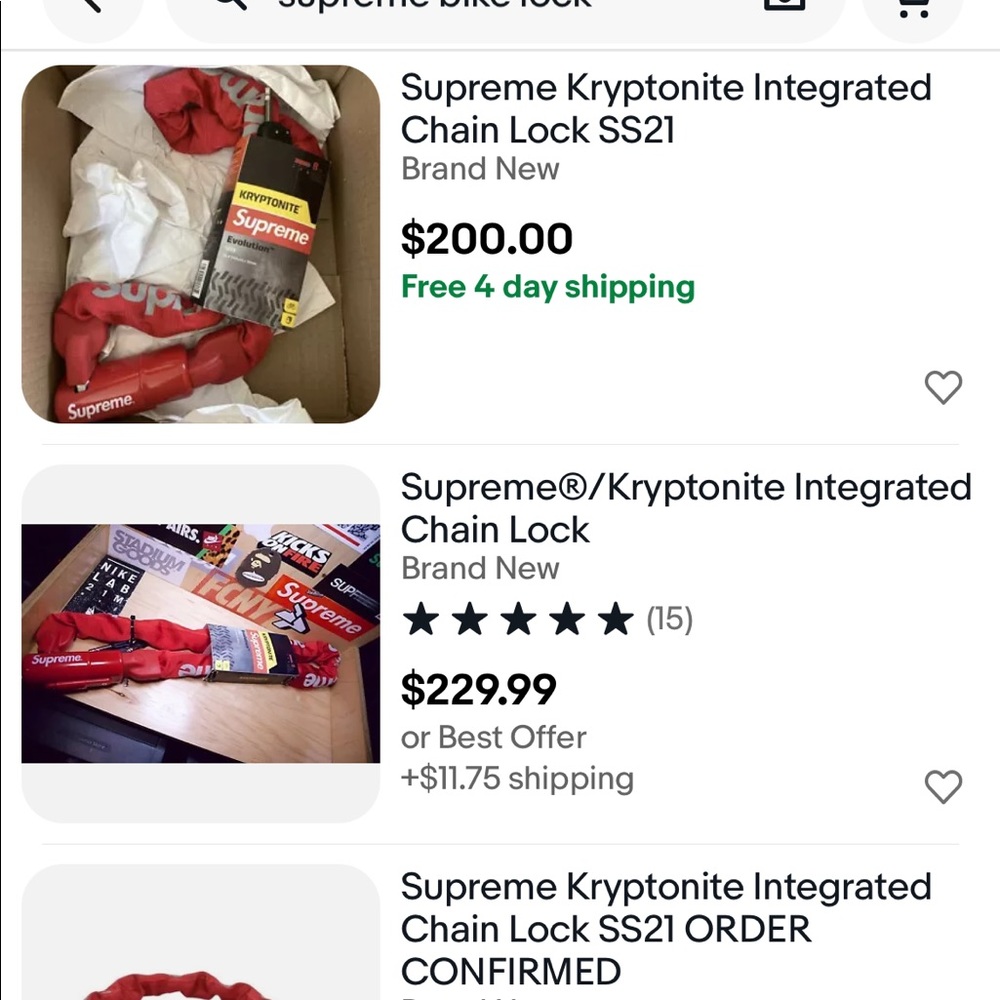The image size is (1000, 1000).
Task: Heart the $229.99 chain lock listing
Action: 944,788
